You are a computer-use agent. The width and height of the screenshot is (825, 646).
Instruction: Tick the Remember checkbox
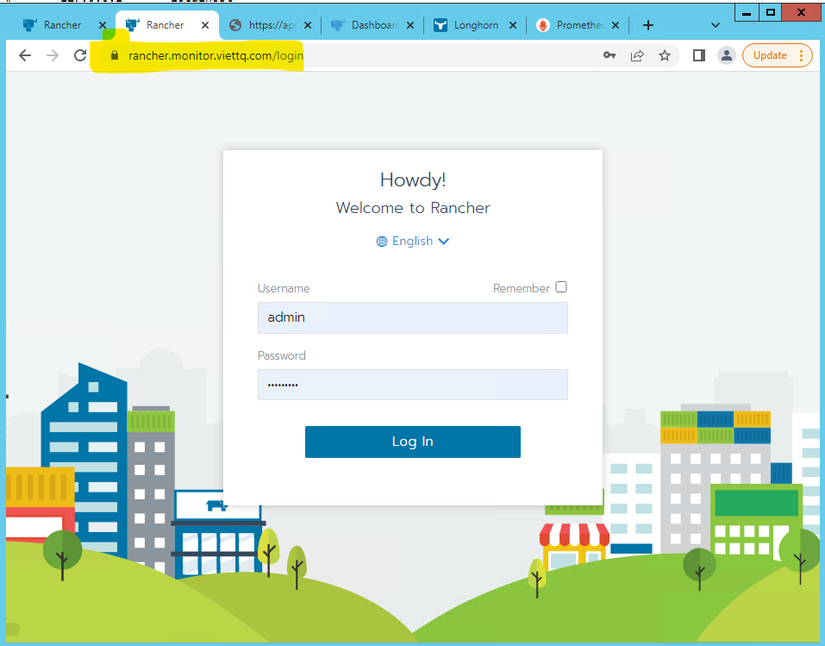pyautogui.click(x=561, y=287)
